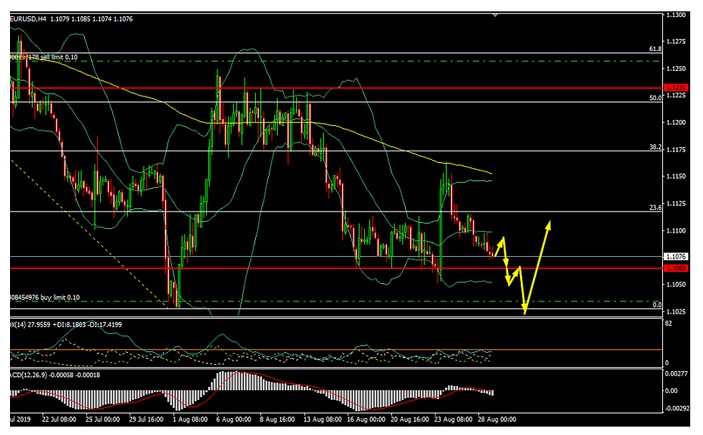Click the red 1.1231 price tag
This screenshot has height=435, width=703.
click(677, 88)
